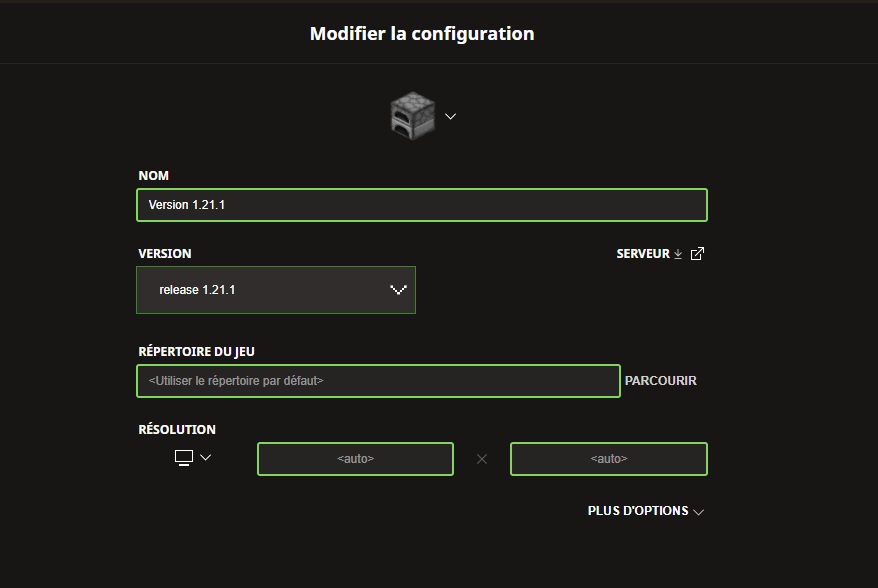Click PARCOURIR to browse for a folder

click(x=661, y=381)
